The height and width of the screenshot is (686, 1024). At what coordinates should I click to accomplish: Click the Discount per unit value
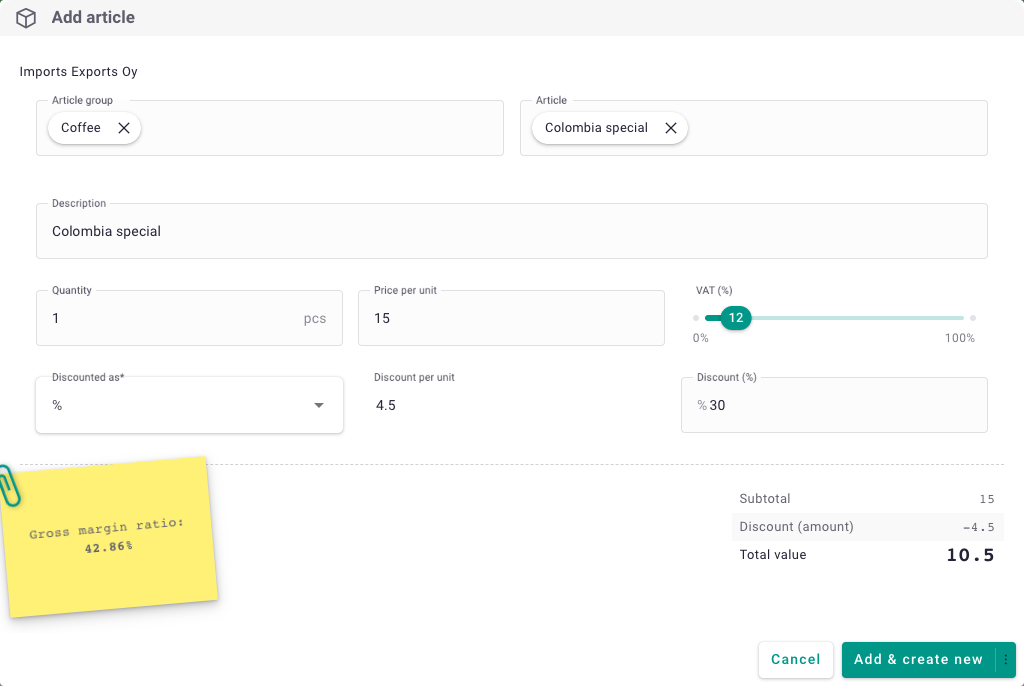pos(386,406)
